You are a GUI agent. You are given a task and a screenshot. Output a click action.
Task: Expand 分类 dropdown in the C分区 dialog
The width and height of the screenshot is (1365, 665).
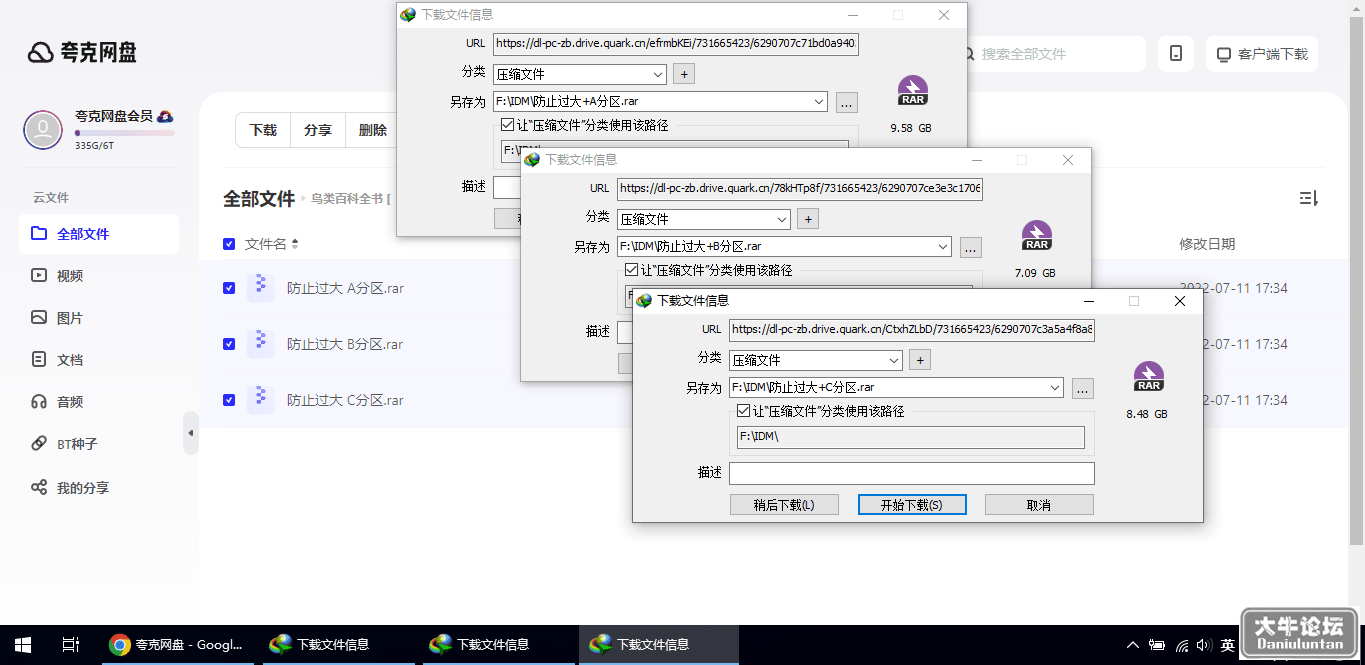point(894,360)
